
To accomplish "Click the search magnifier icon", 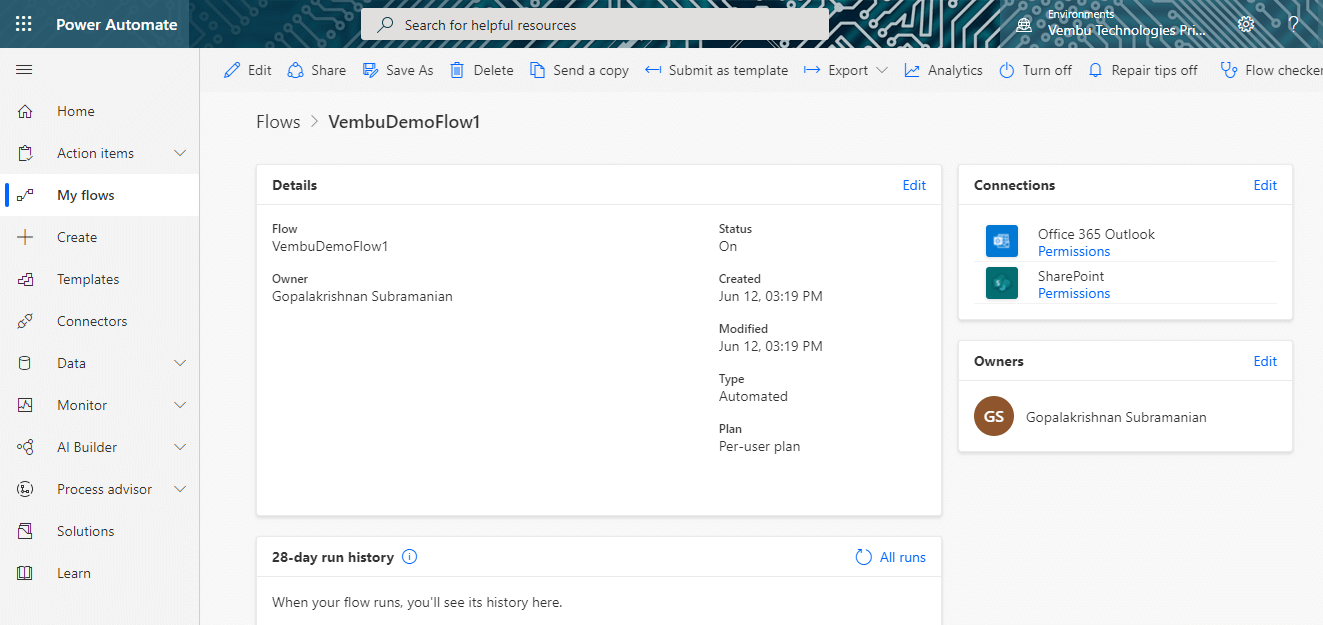I will (x=385, y=25).
